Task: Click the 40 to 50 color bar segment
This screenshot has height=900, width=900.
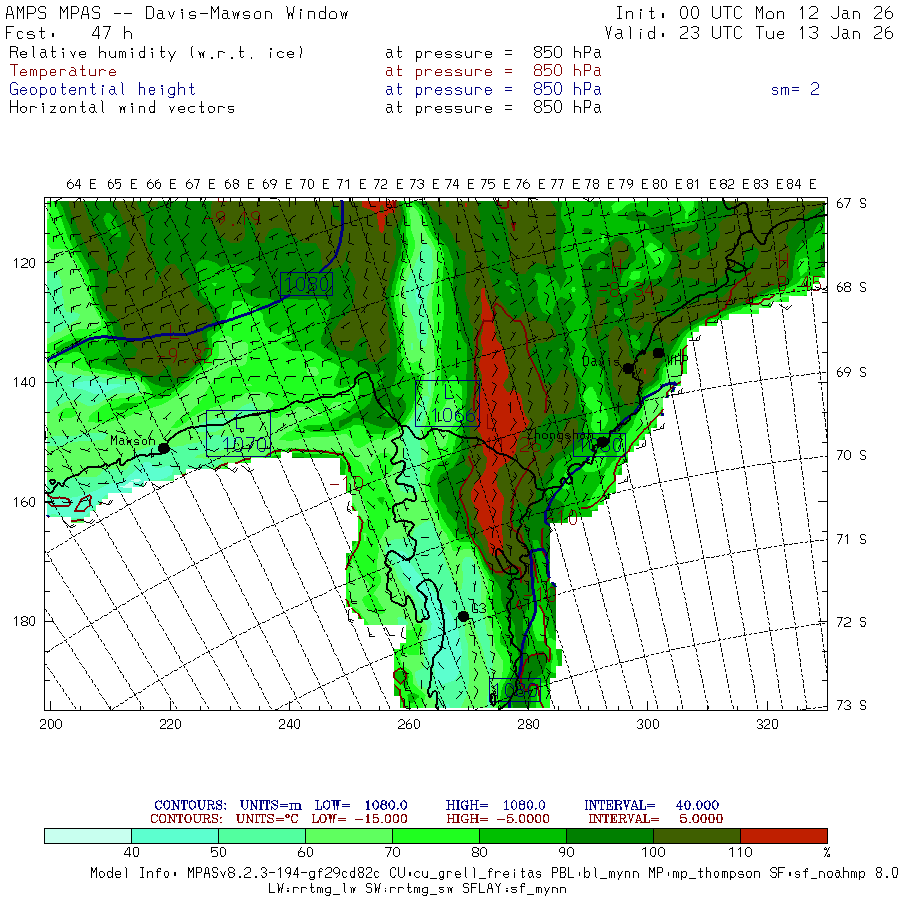Action: (x=175, y=836)
